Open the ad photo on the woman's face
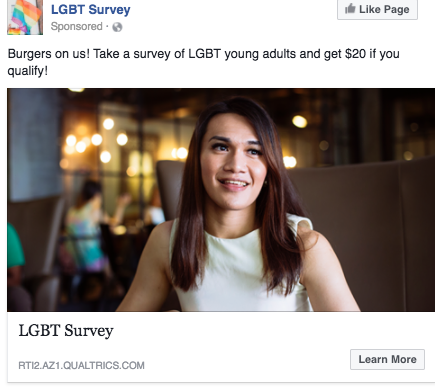Viewport: 435px width, 387px height. (x=235, y=160)
